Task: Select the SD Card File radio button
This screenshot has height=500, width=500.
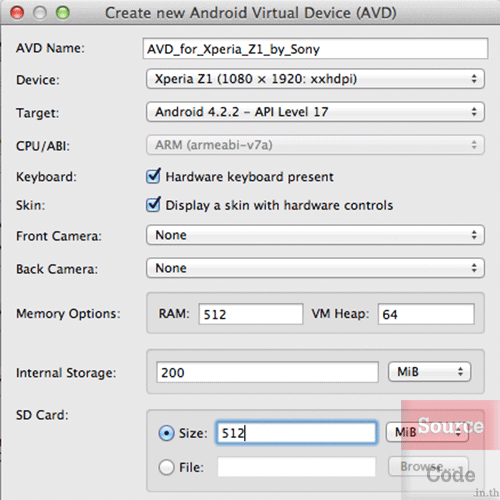Action: (166, 467)
